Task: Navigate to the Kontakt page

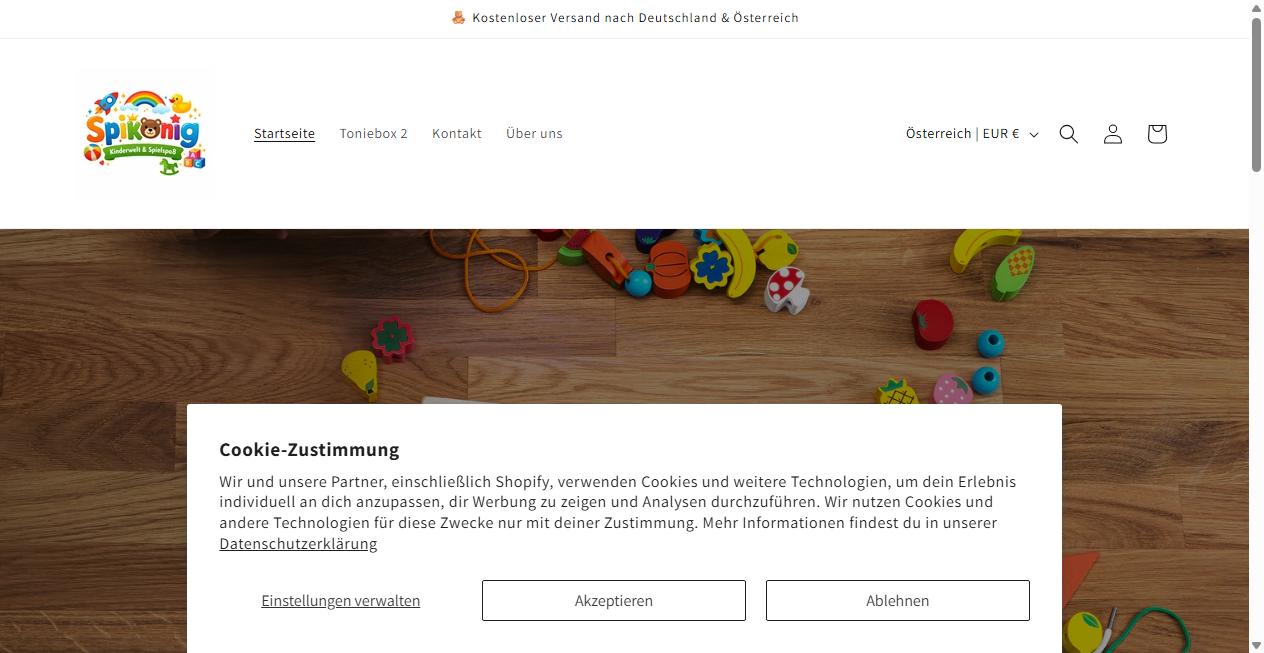Action: pos(456,133)
